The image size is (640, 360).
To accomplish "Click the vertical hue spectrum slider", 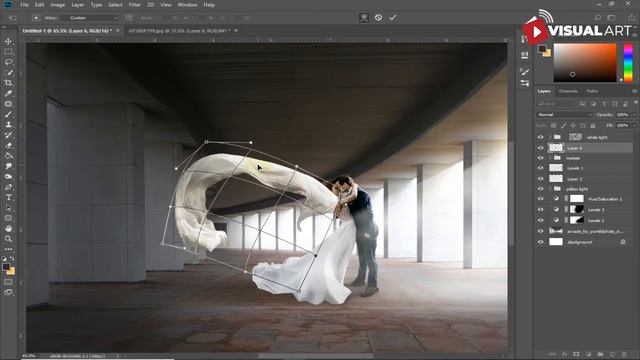I will (x=628, y=62).
